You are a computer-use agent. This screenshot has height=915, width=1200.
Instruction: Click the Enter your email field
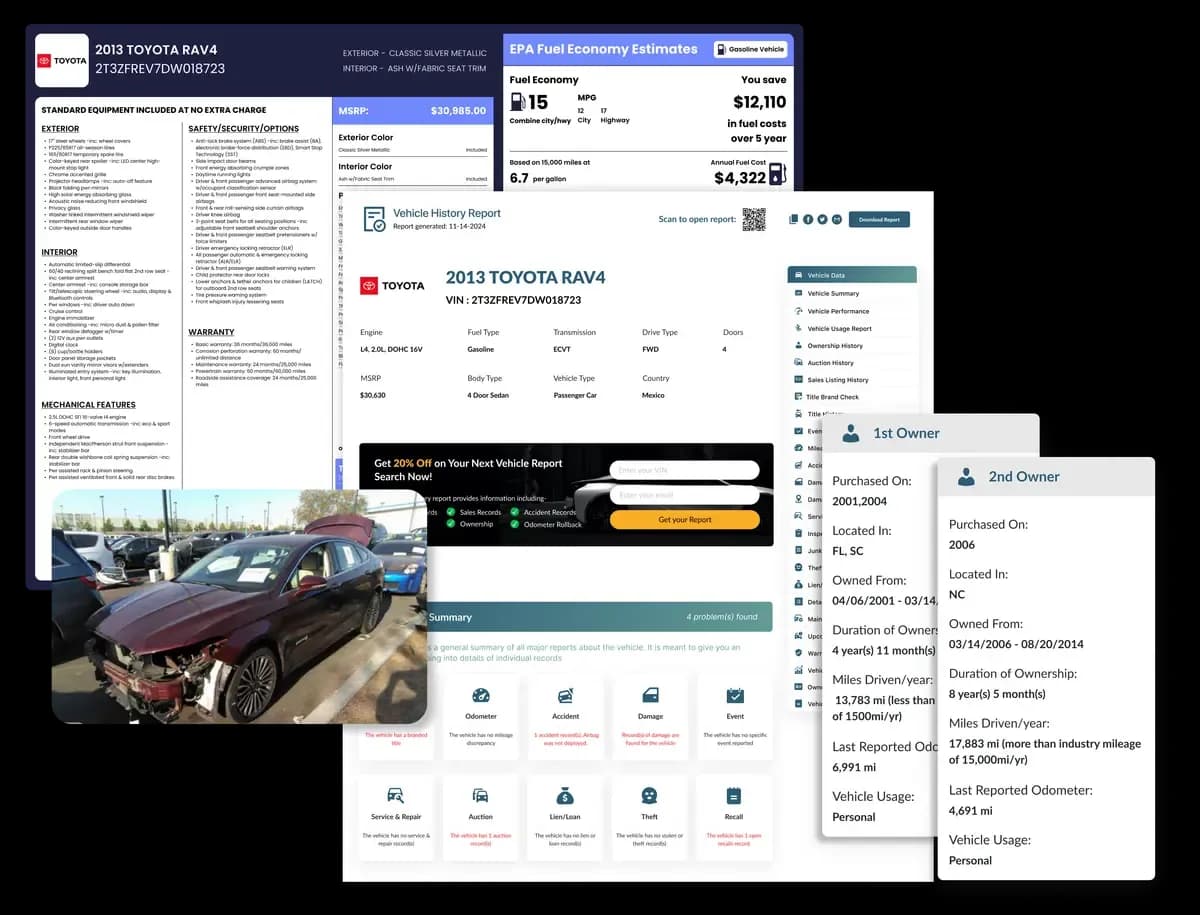tap(685, 495)
